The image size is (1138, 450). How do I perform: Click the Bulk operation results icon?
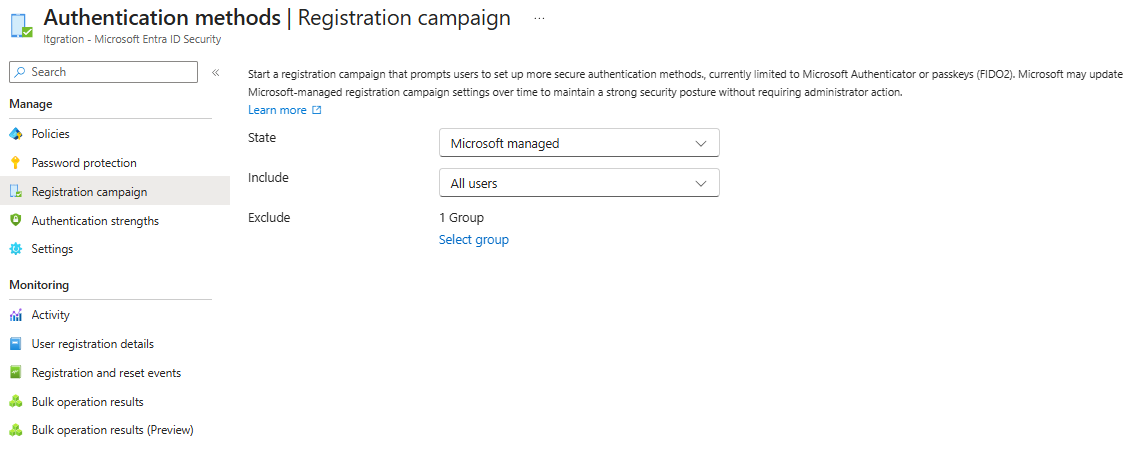16,401
